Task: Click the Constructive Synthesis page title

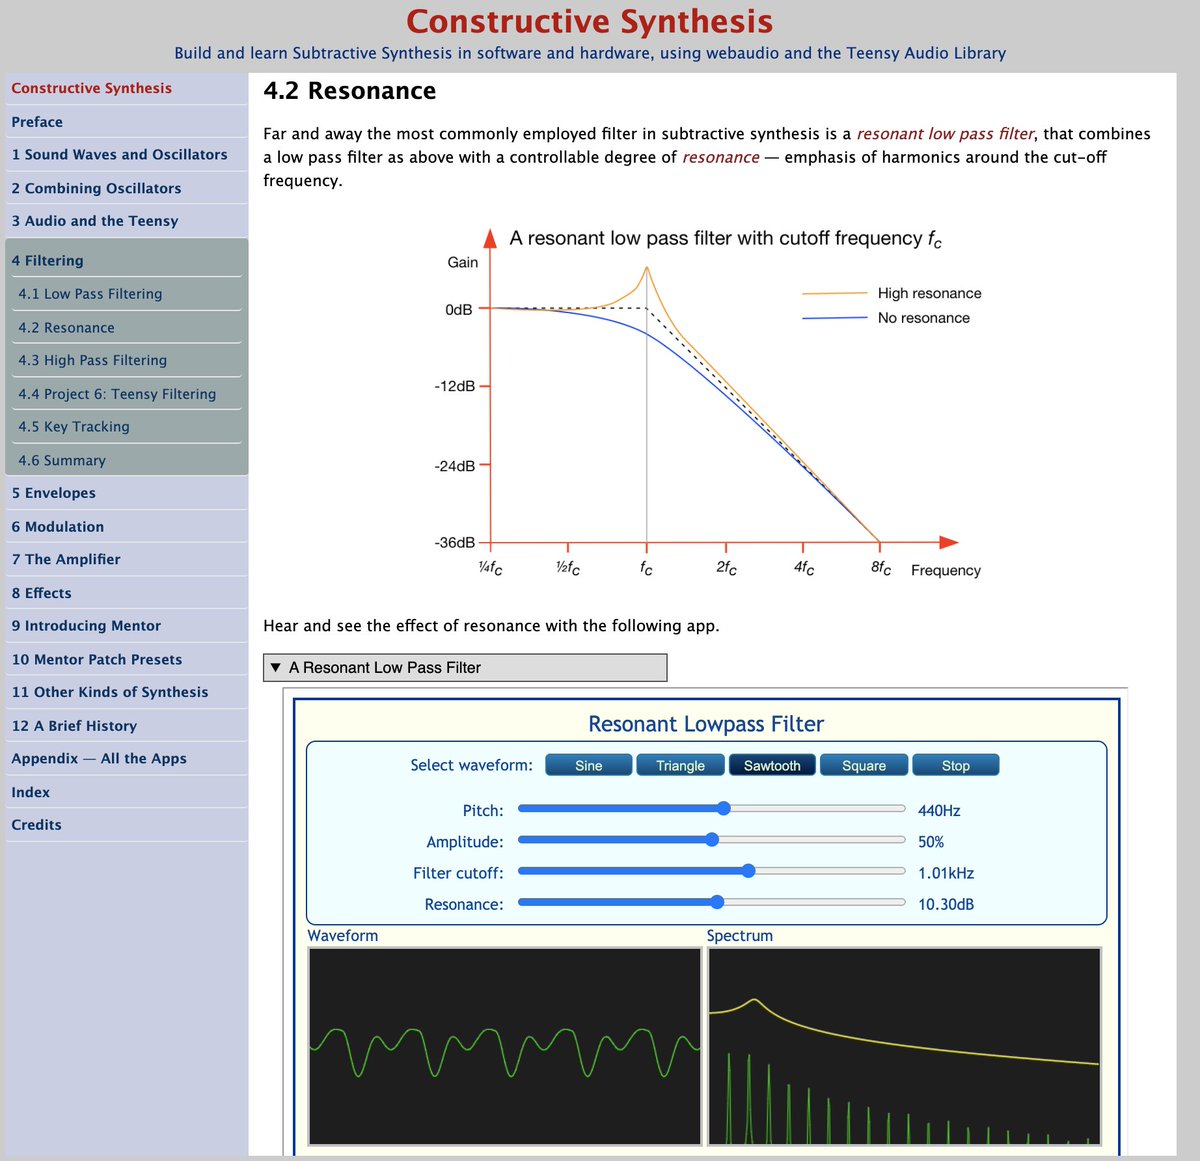Action: coord(590,21)
